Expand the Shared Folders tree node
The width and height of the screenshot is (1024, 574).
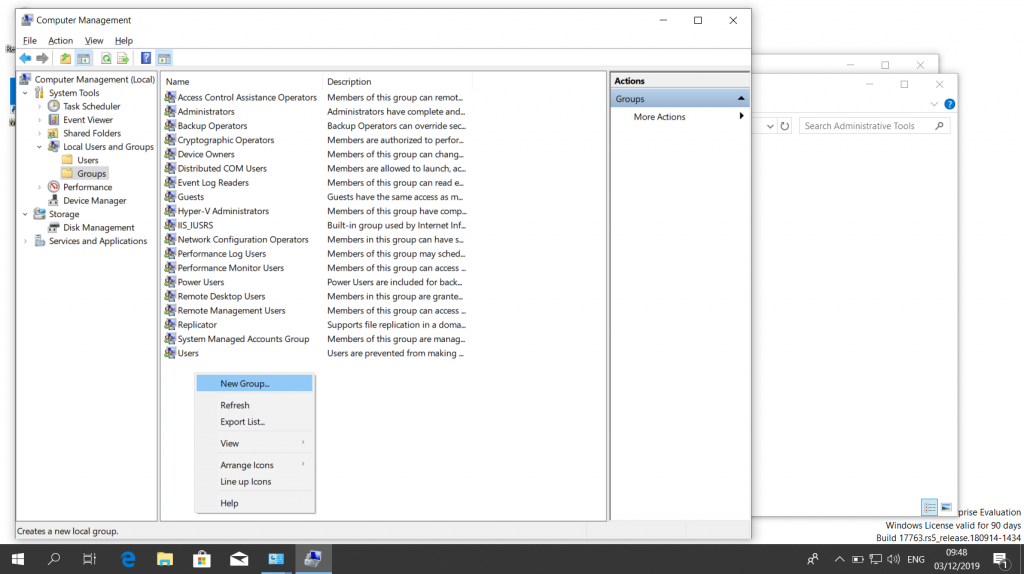pyautogui.click(x=39, y=133)
